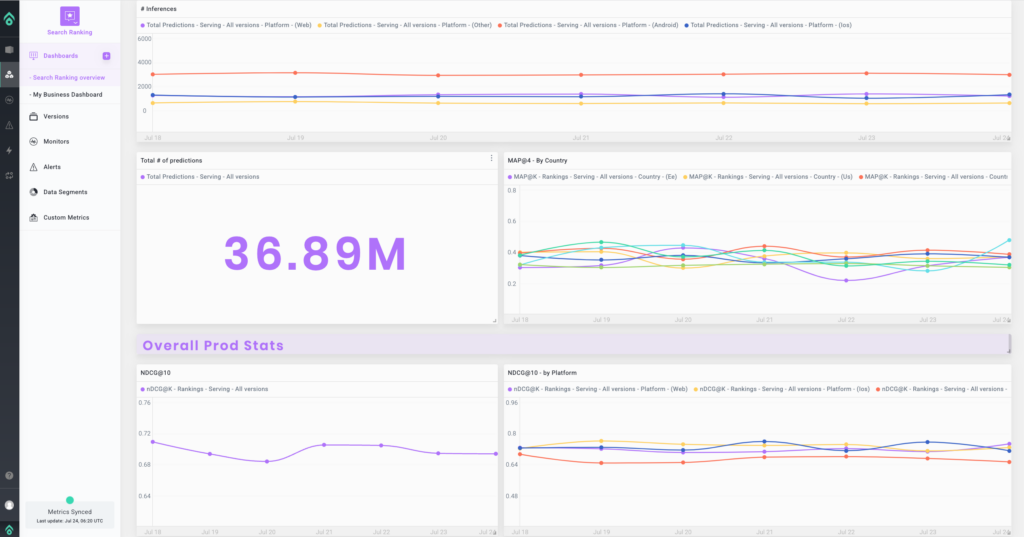Open options menu for Total # of predictions

[x=491, y=158]
